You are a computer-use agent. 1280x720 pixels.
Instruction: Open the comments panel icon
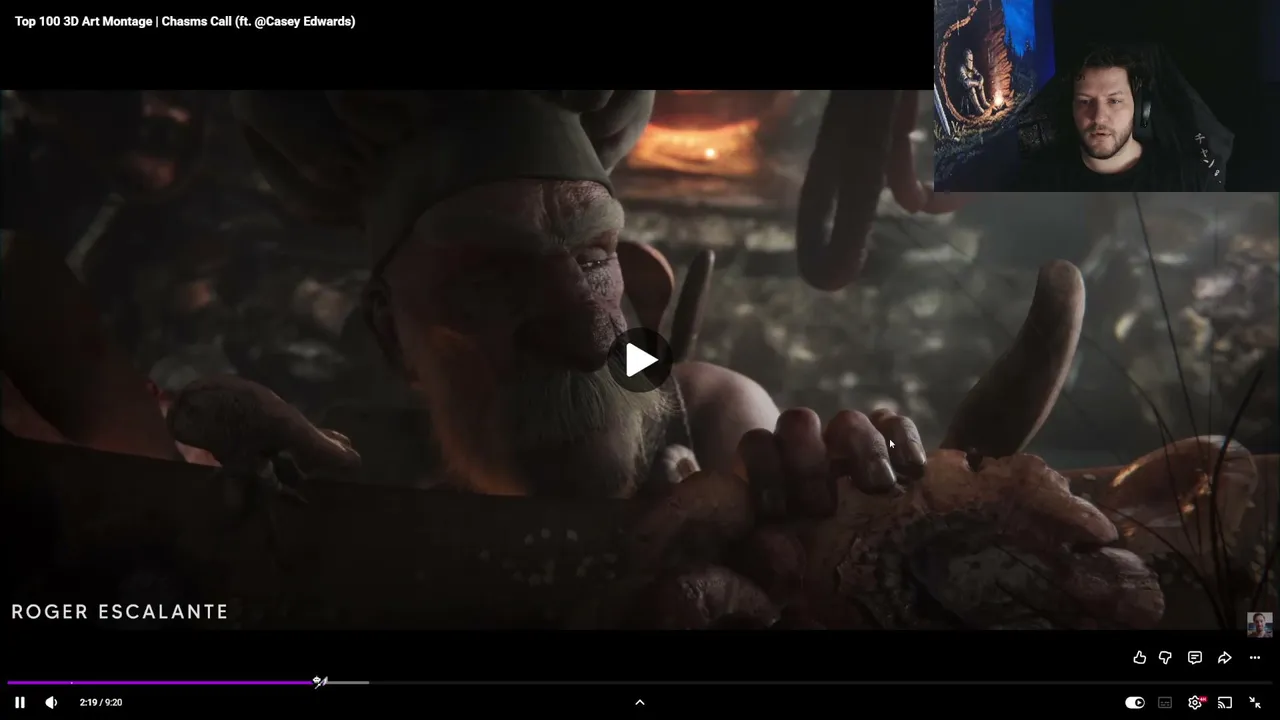tap(1195, 657)
